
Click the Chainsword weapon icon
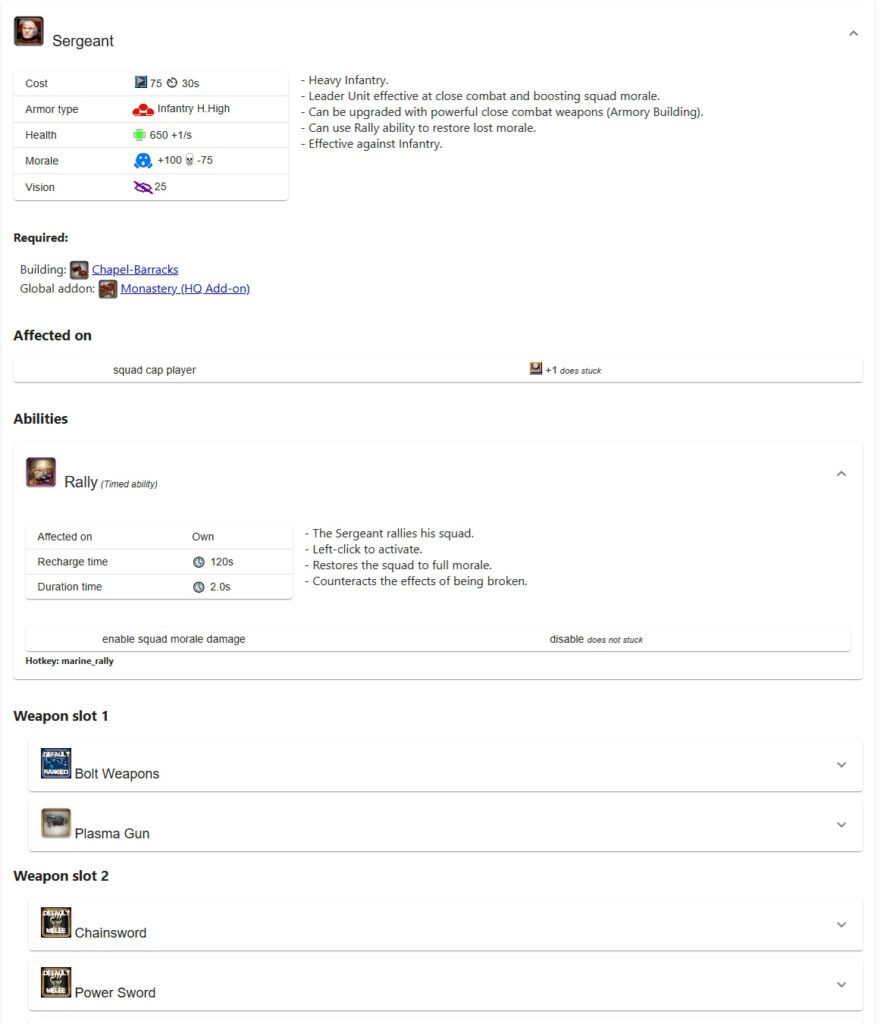[x=56, y=922]
